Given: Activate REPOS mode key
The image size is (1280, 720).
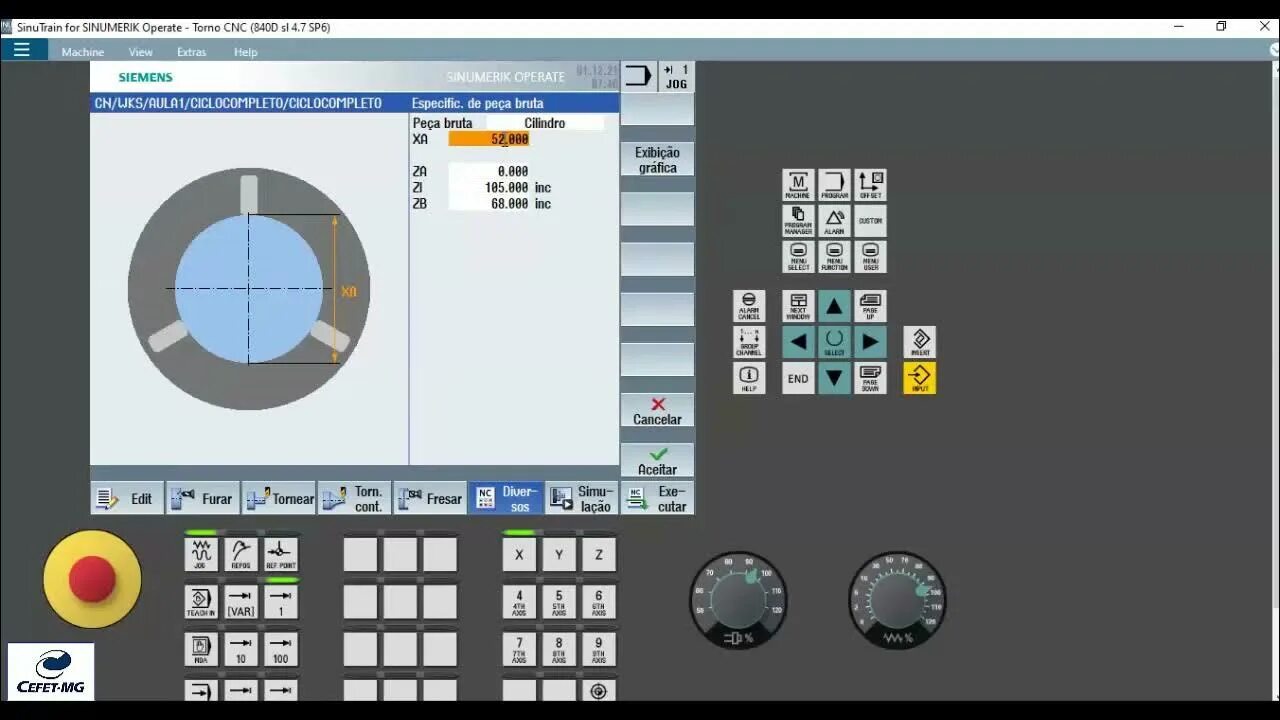Looking at the screenshot, I should (x=241, y=554).
